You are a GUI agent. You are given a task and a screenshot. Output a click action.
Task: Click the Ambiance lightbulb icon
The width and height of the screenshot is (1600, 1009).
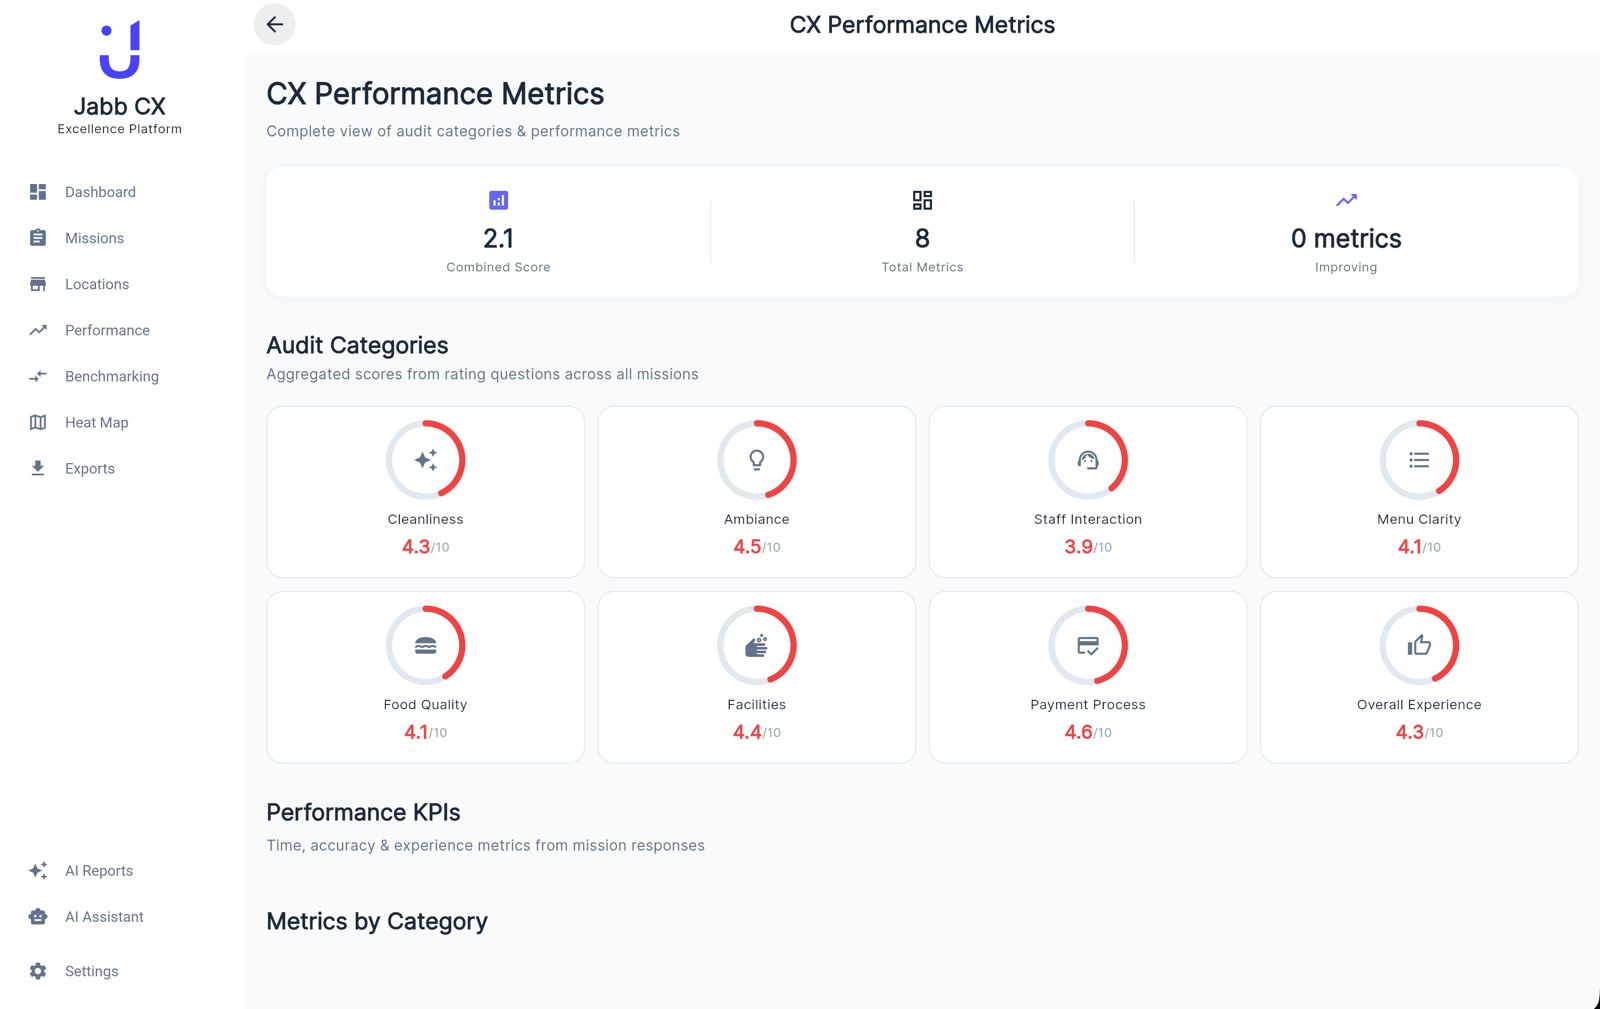coord(757,460)
